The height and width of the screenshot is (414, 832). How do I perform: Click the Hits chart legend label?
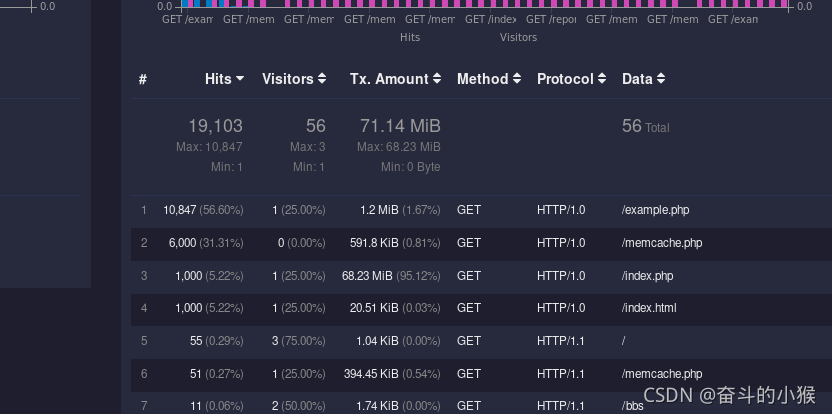coord(410,37)
